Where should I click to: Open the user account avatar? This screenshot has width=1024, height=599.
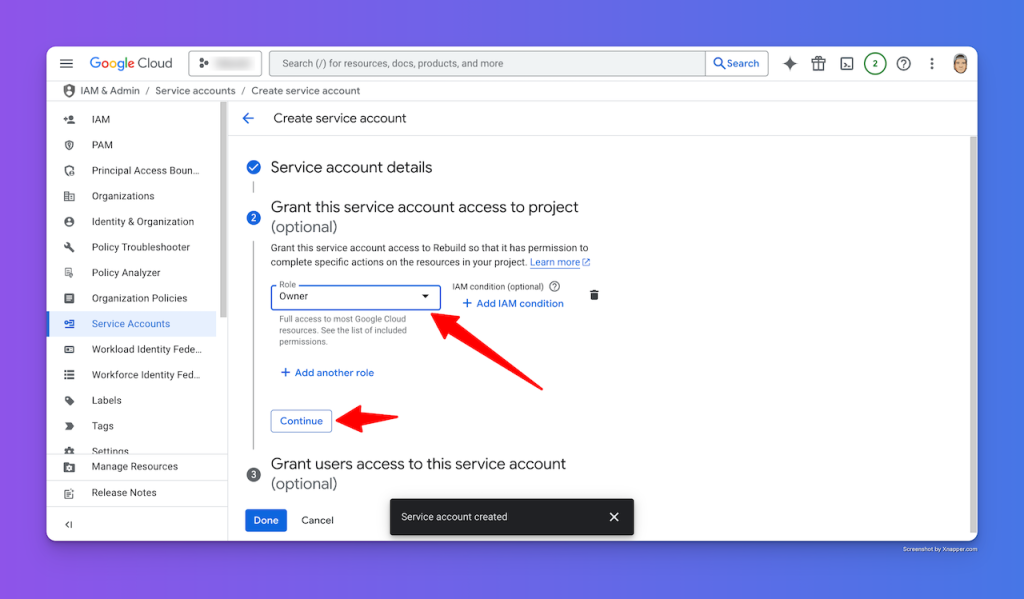(960, 63)
